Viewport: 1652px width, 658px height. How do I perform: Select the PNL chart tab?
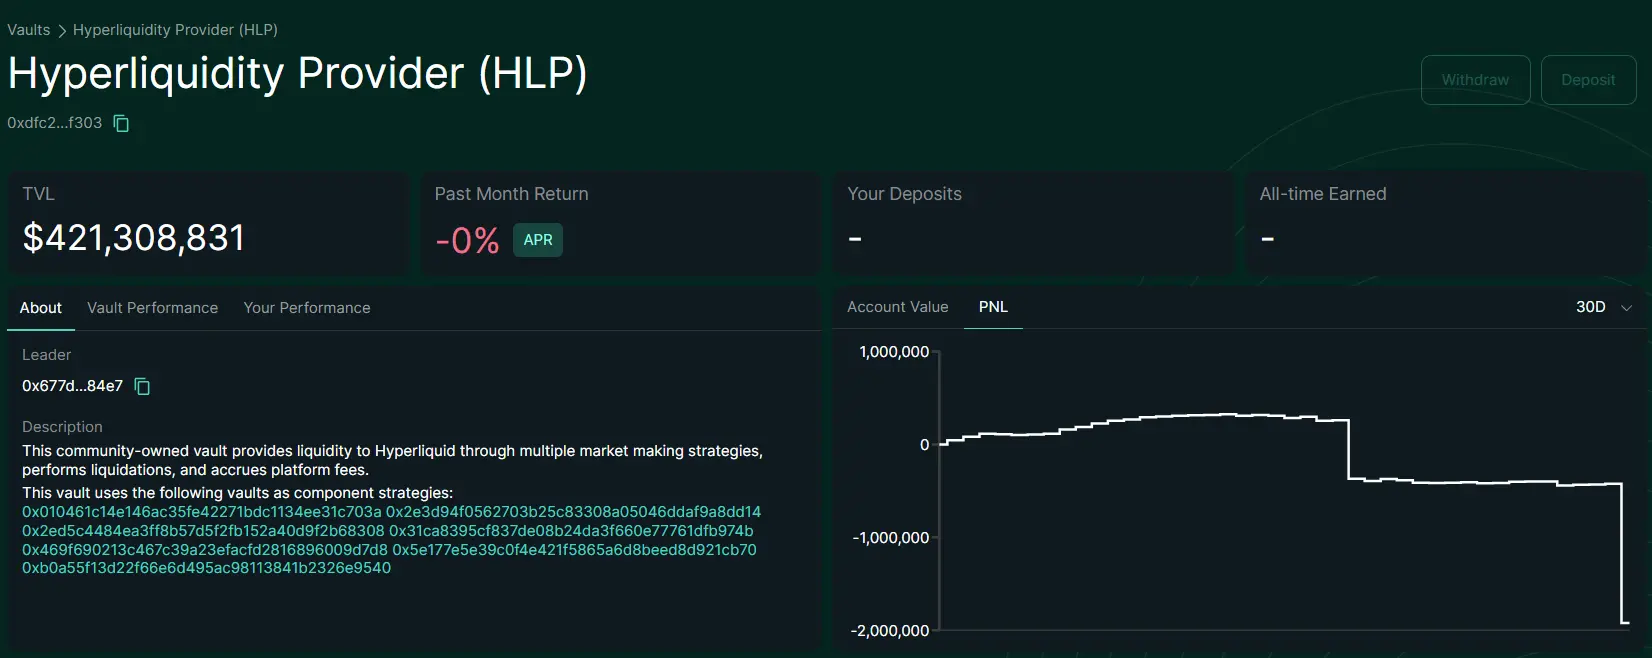coord(993,307)
